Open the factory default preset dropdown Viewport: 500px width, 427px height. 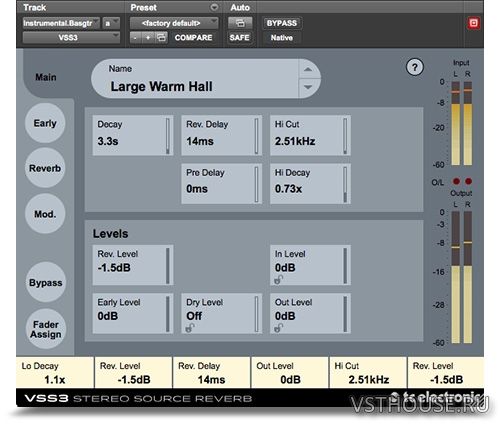pos(174,23)
